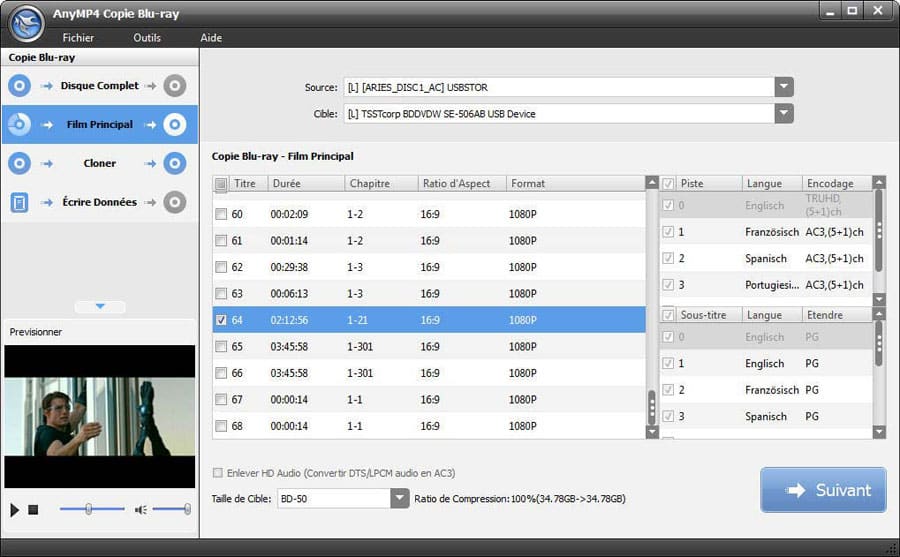900x557 pixels.
Task: Open the Fichier menu
Action: click(x=78, y=38)
